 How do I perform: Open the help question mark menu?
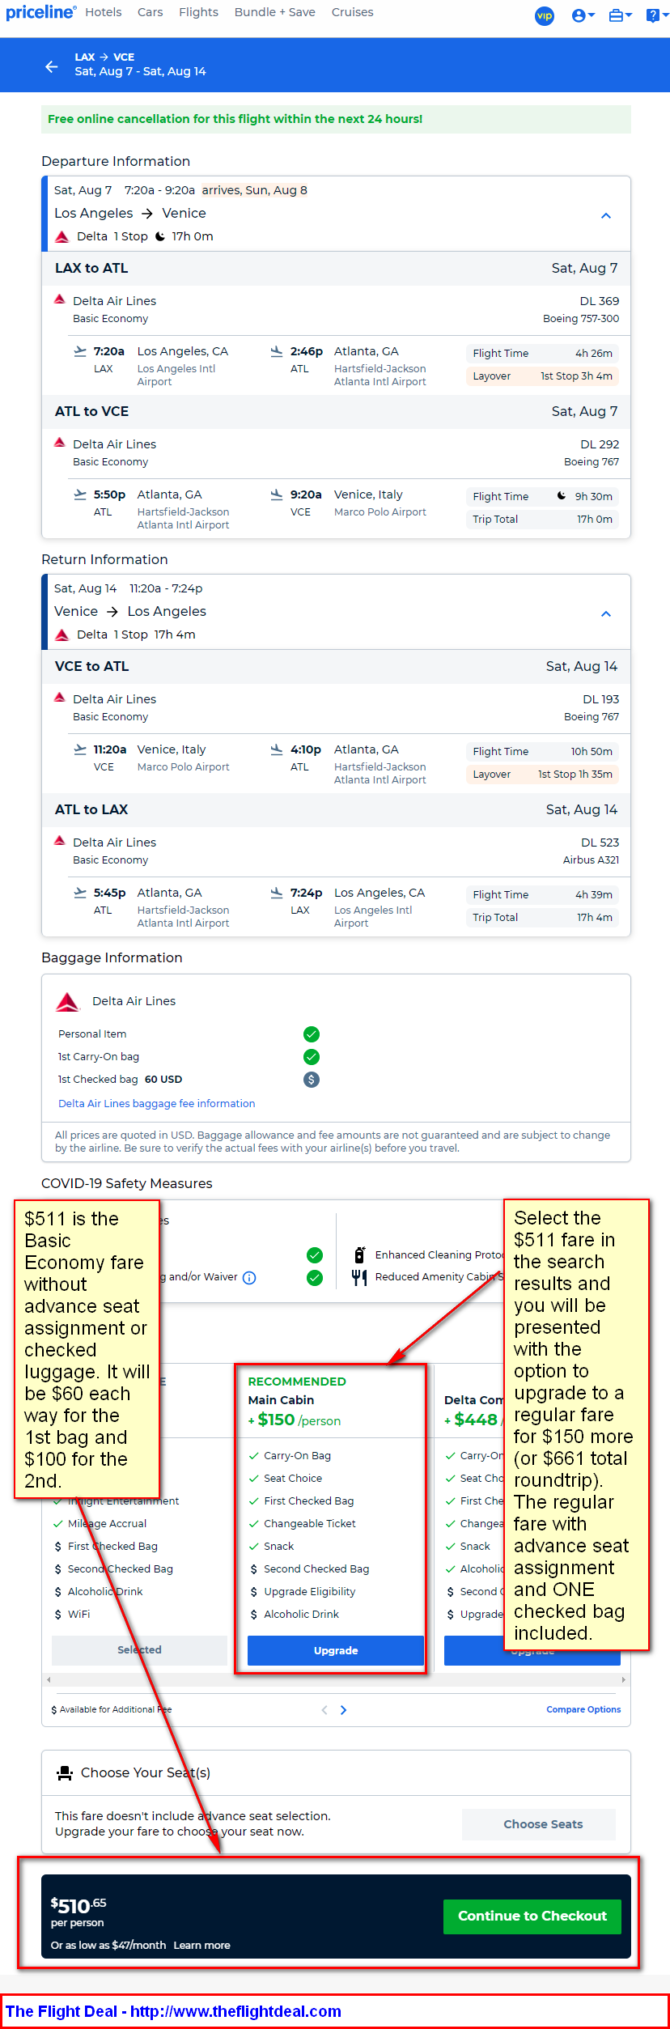[655, 15]
